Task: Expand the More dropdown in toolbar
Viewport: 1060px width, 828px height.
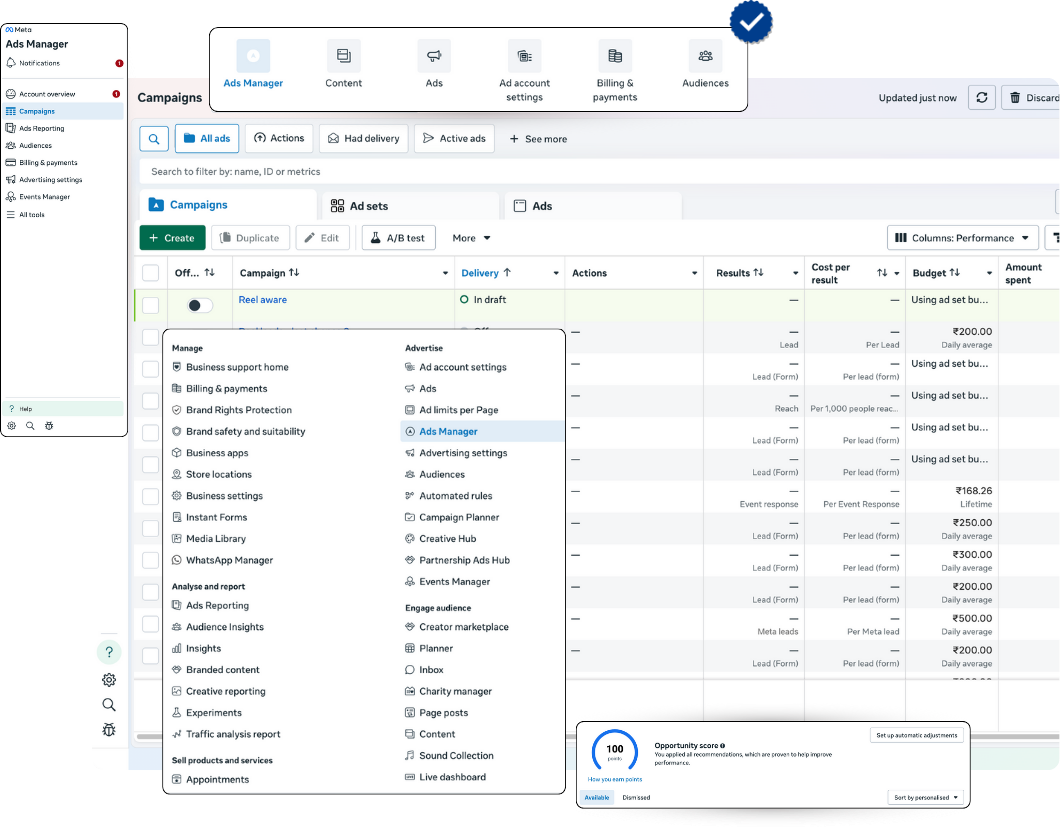Action: [x=471, y=238]
